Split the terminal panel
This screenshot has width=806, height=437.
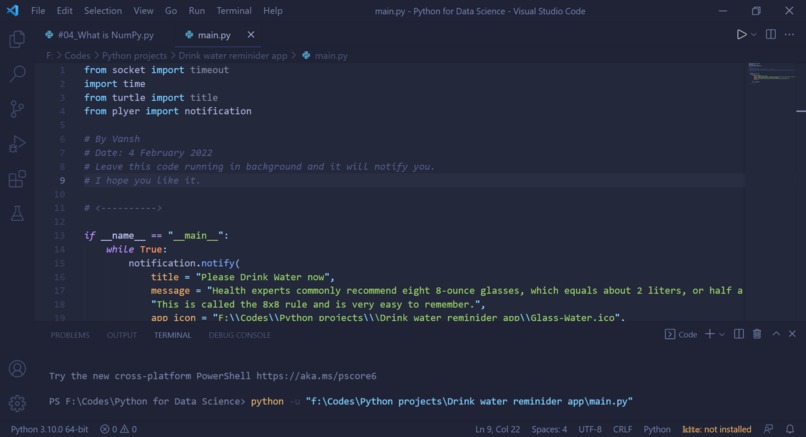pos(739,334)
